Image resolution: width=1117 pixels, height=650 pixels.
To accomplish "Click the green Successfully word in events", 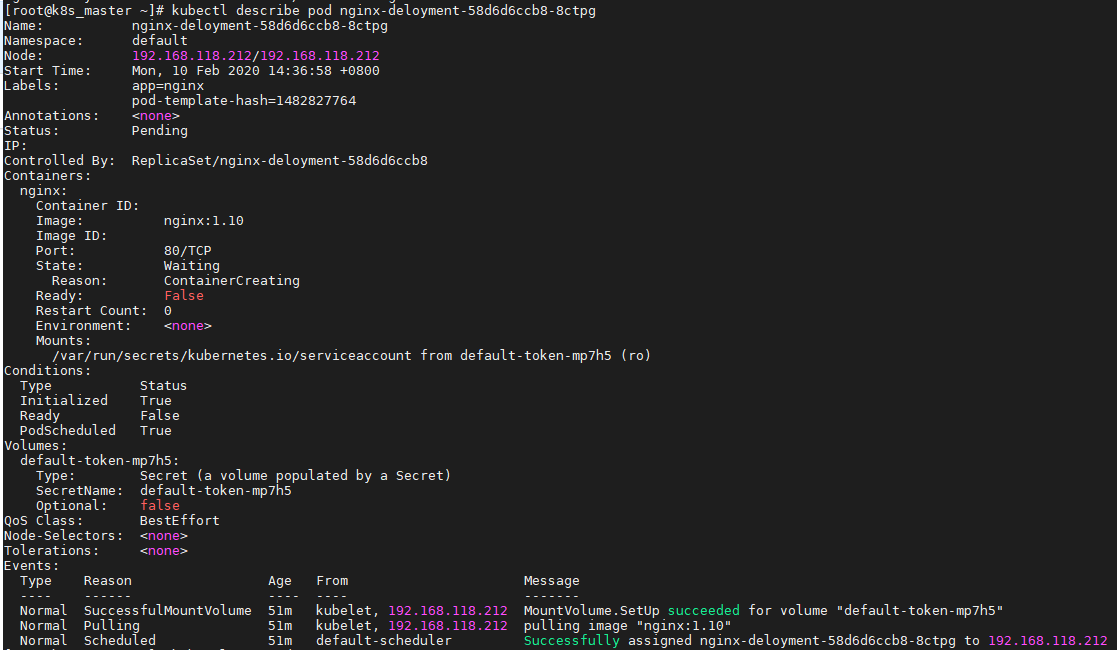I will click(x=571, y=641).
